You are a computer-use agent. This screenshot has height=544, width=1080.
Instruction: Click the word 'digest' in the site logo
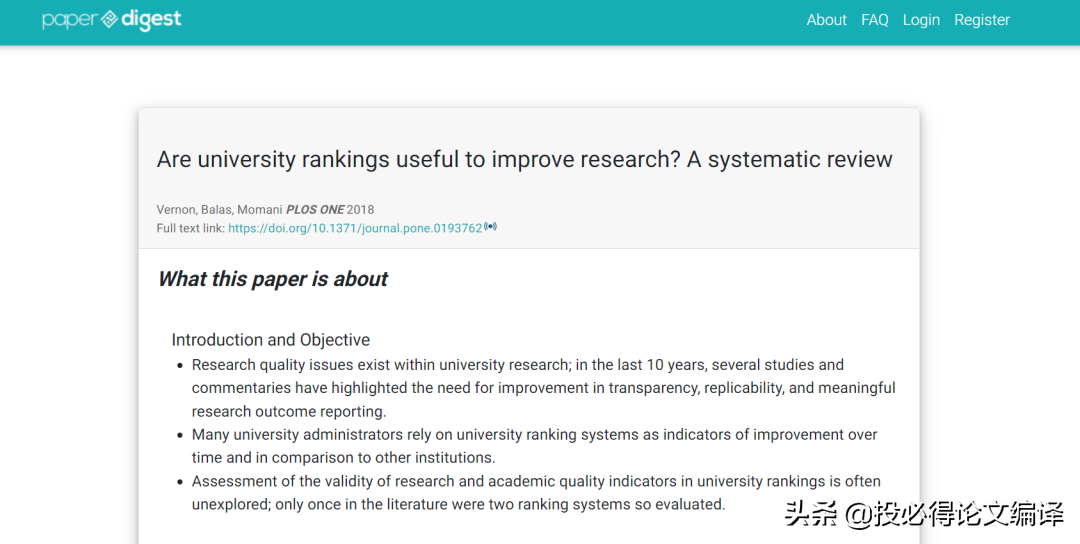tap(151, 20)
